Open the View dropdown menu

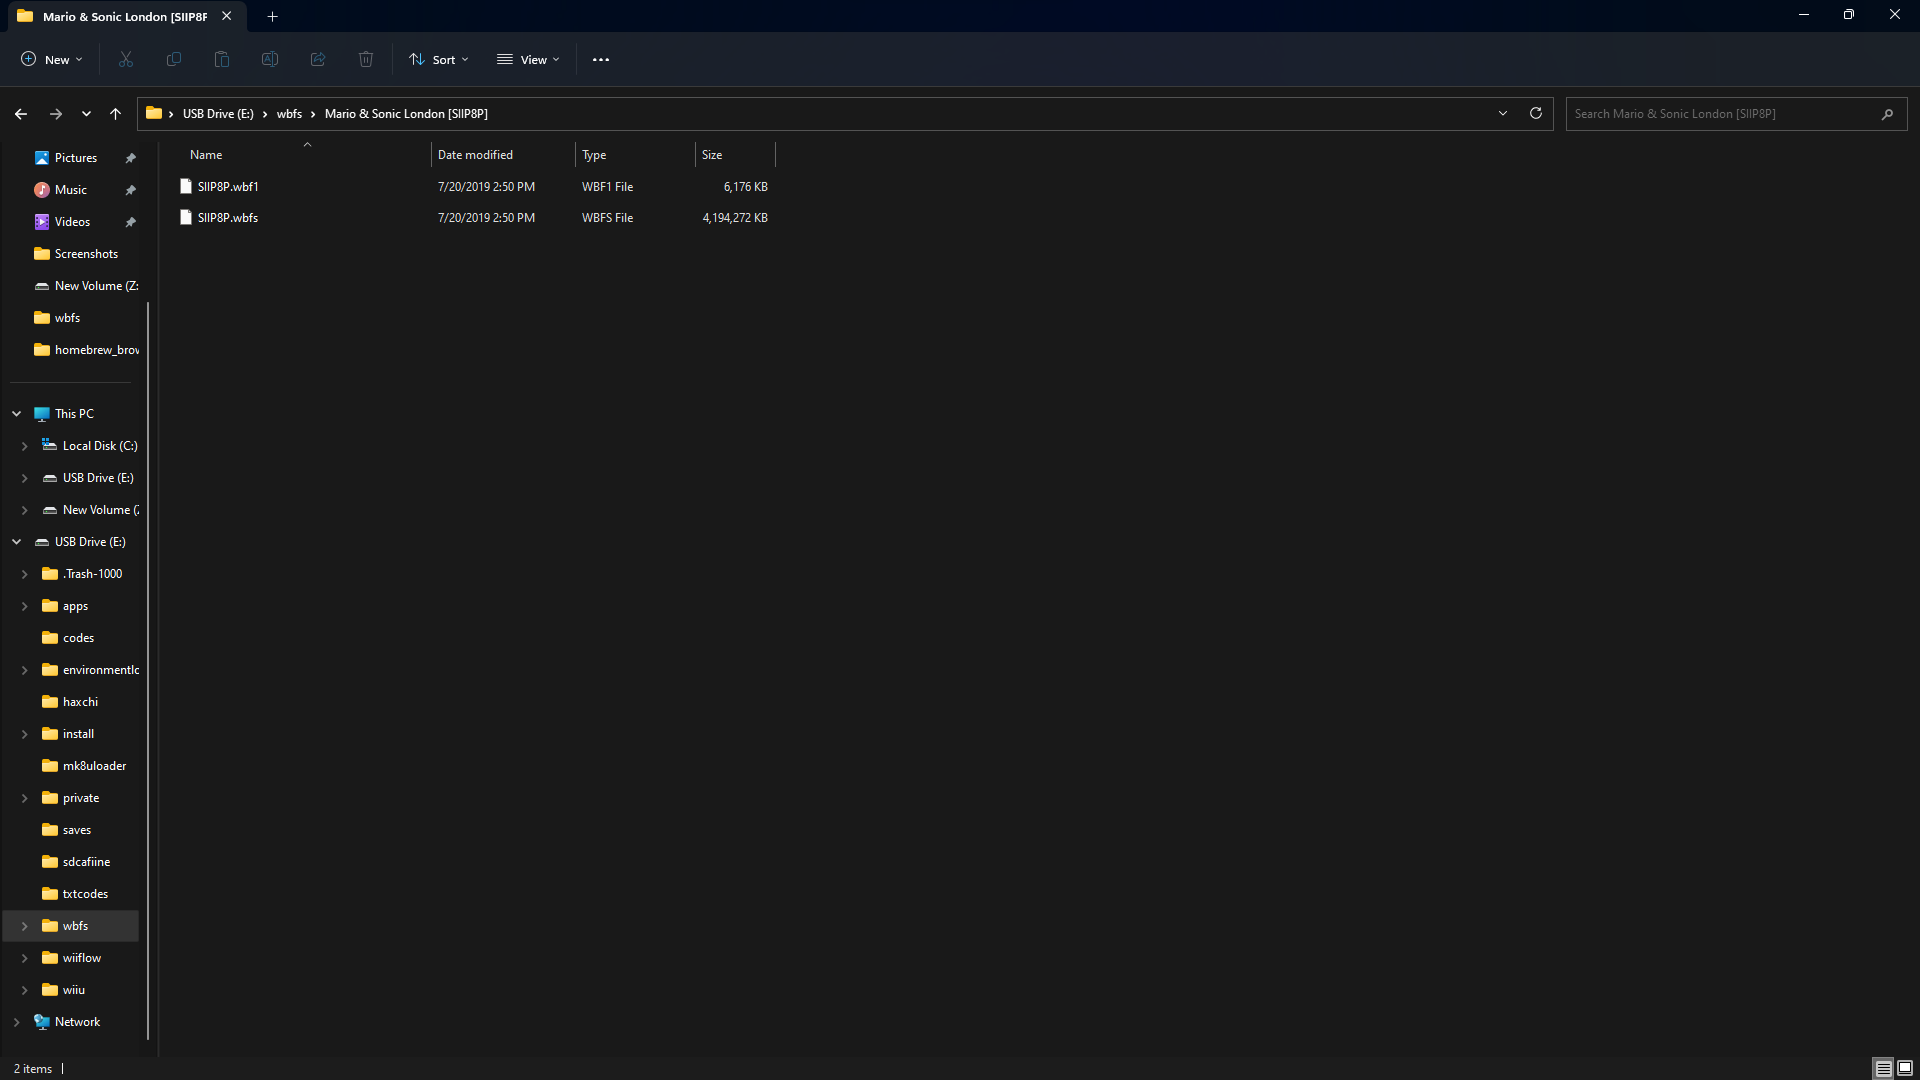tap(528, 59)
